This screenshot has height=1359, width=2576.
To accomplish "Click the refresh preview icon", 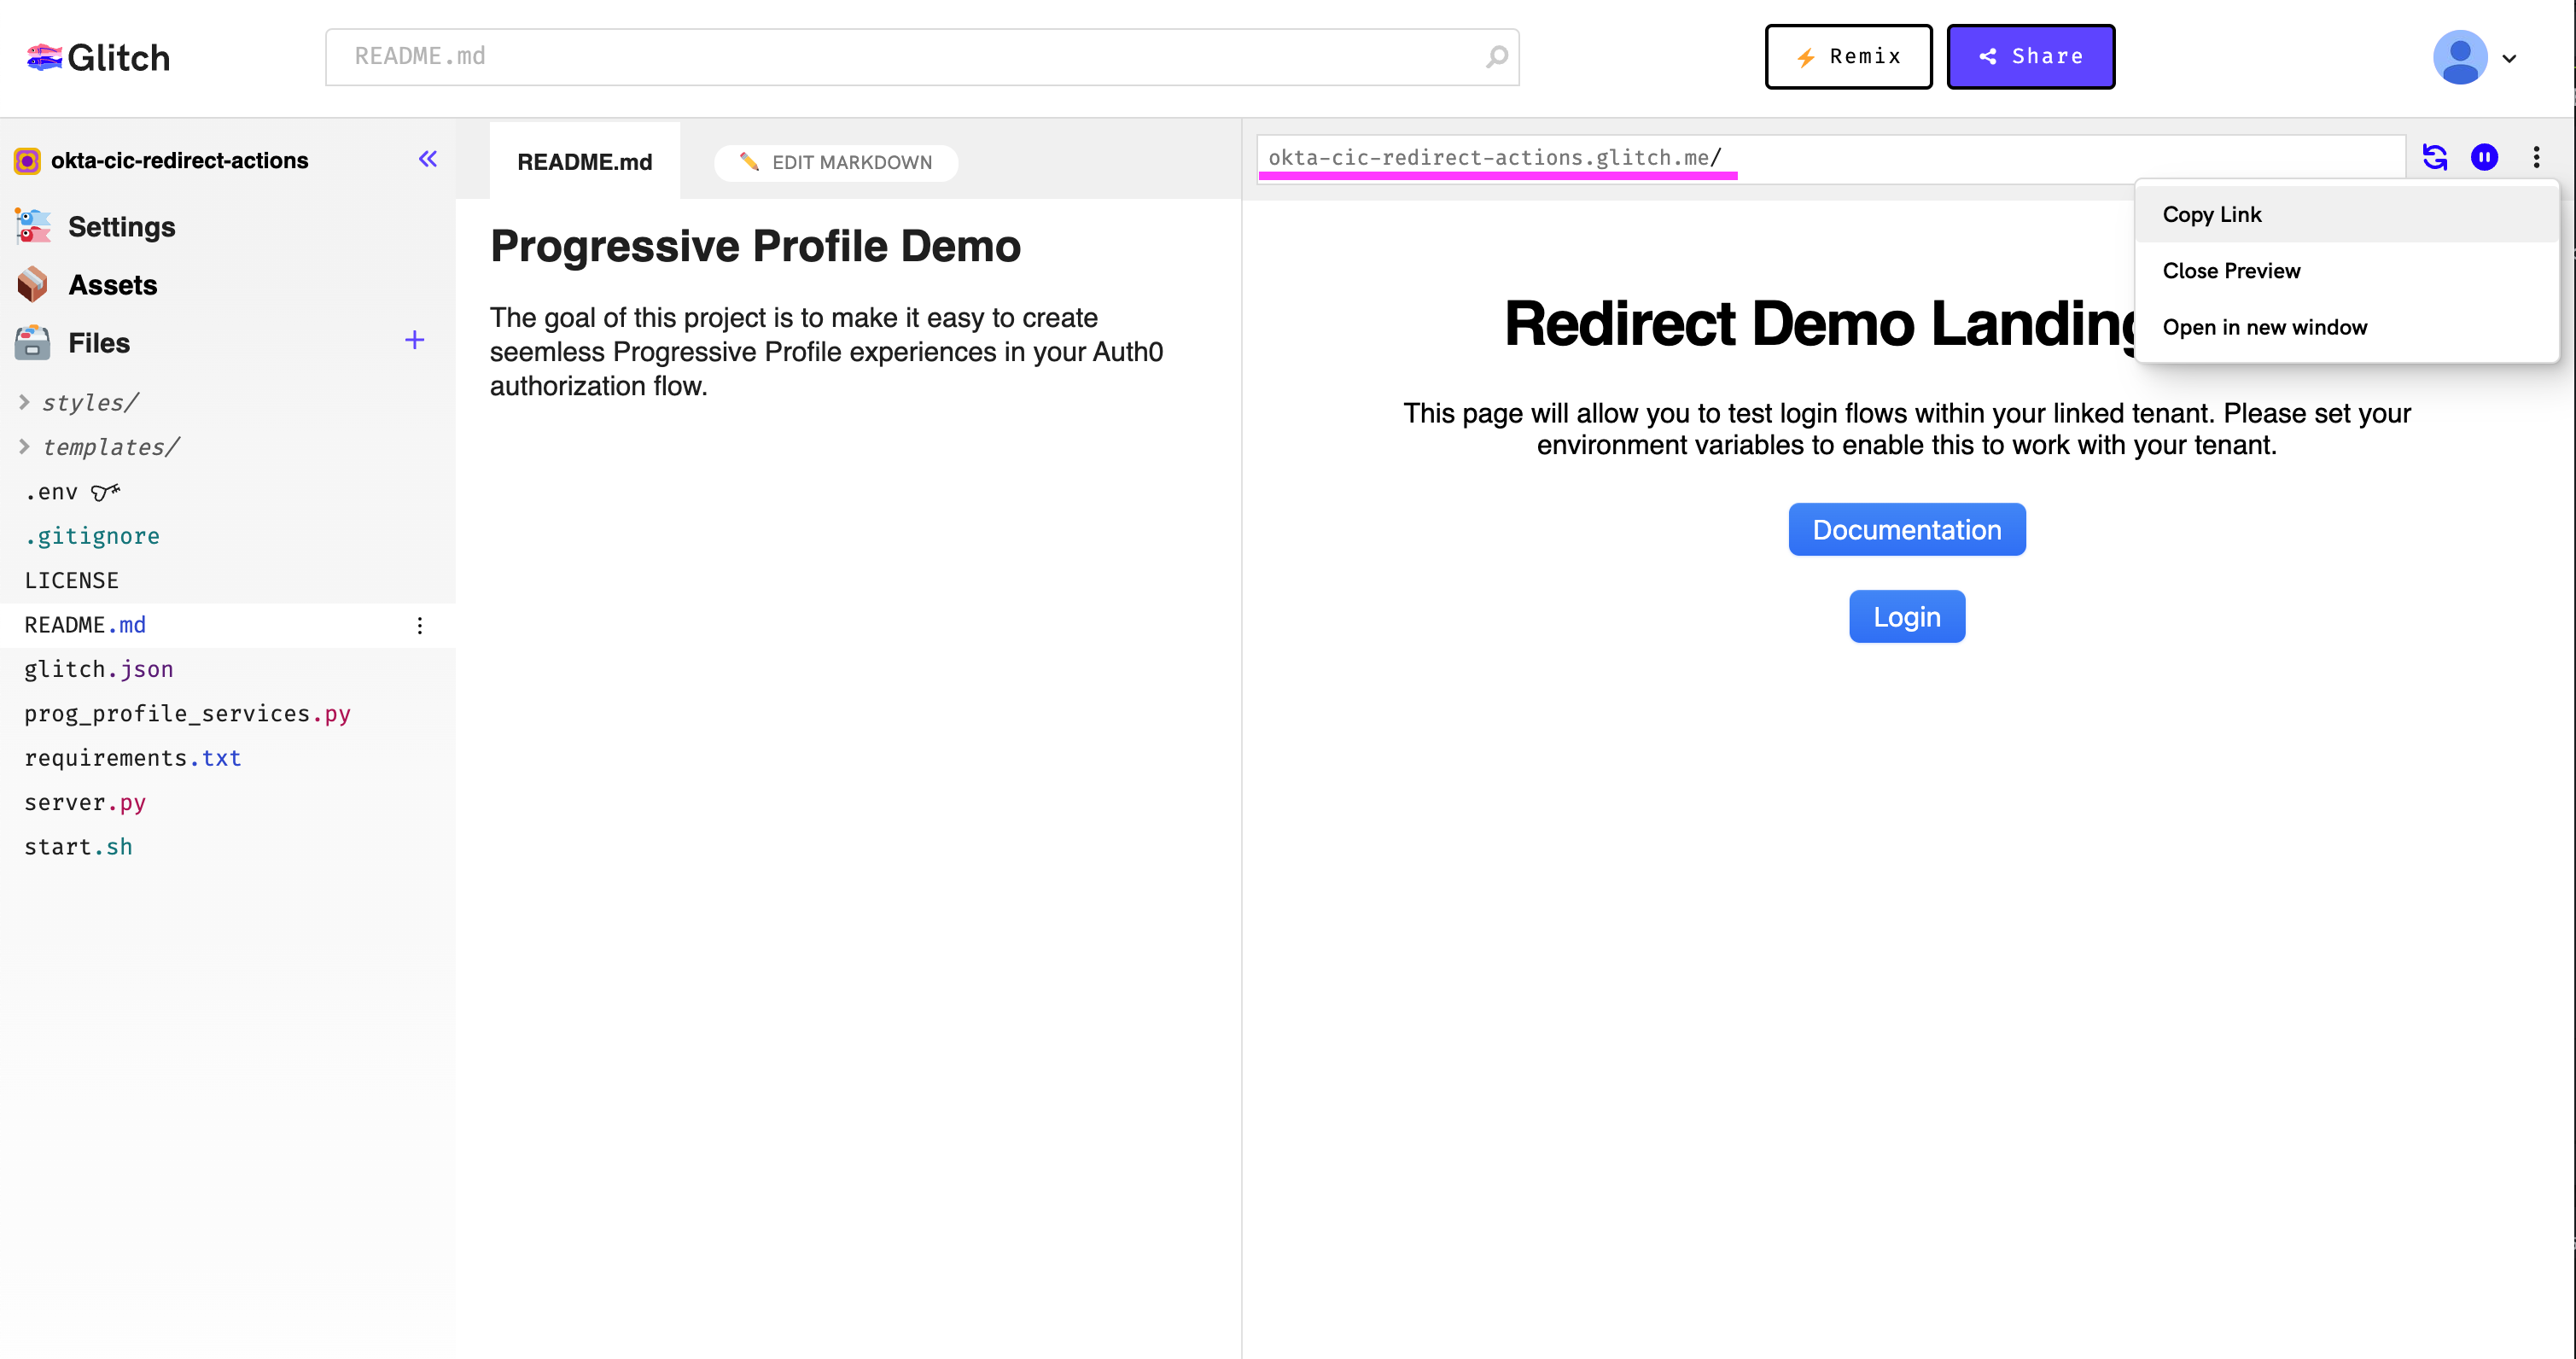I will (2434, 157).
